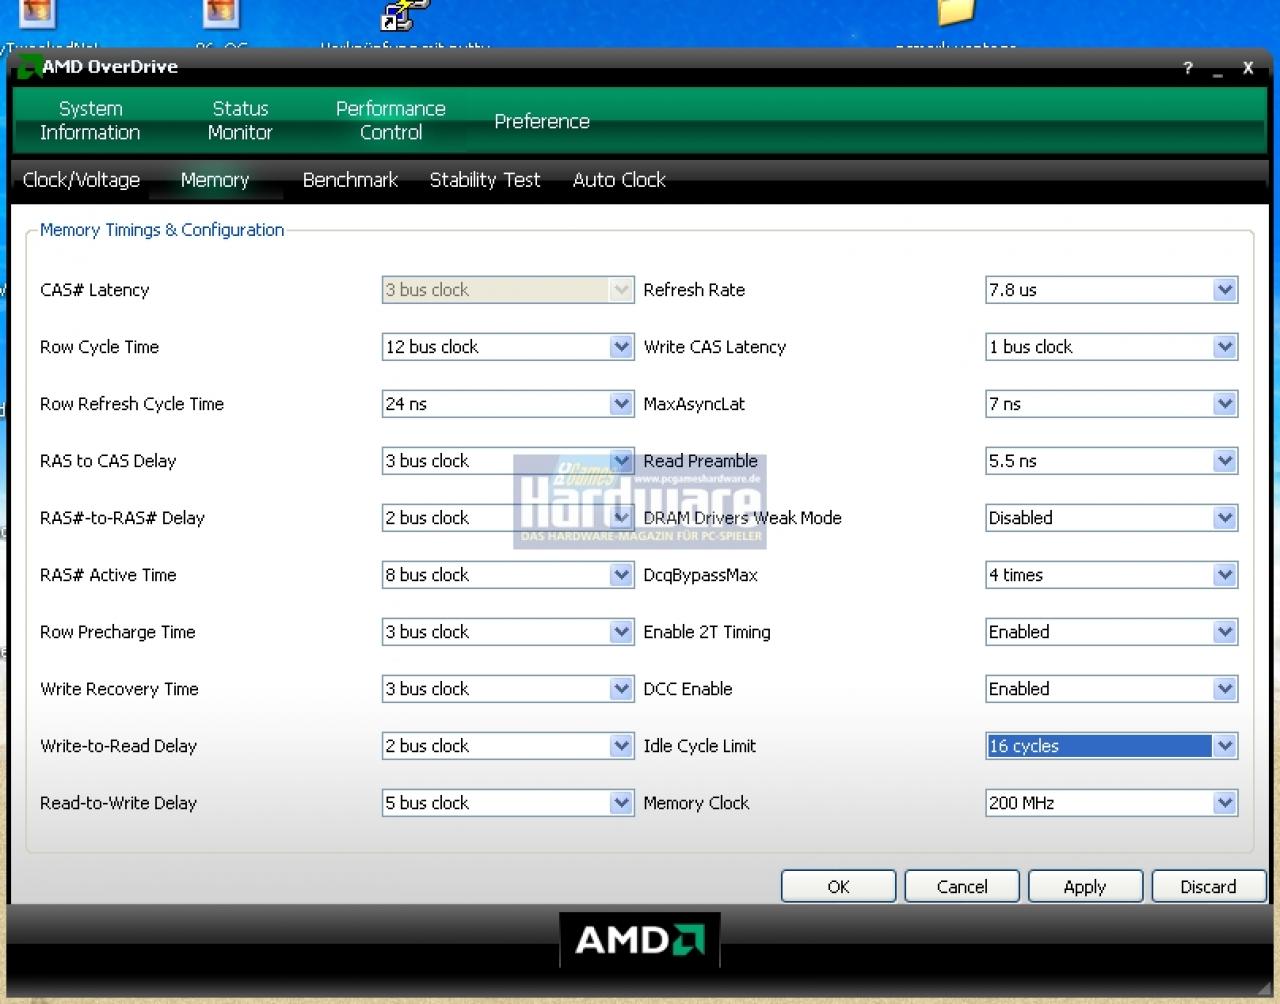Expand the RAS# Active Time dropdown
Screen dimensions: 1280x1004
pos(508,575)
